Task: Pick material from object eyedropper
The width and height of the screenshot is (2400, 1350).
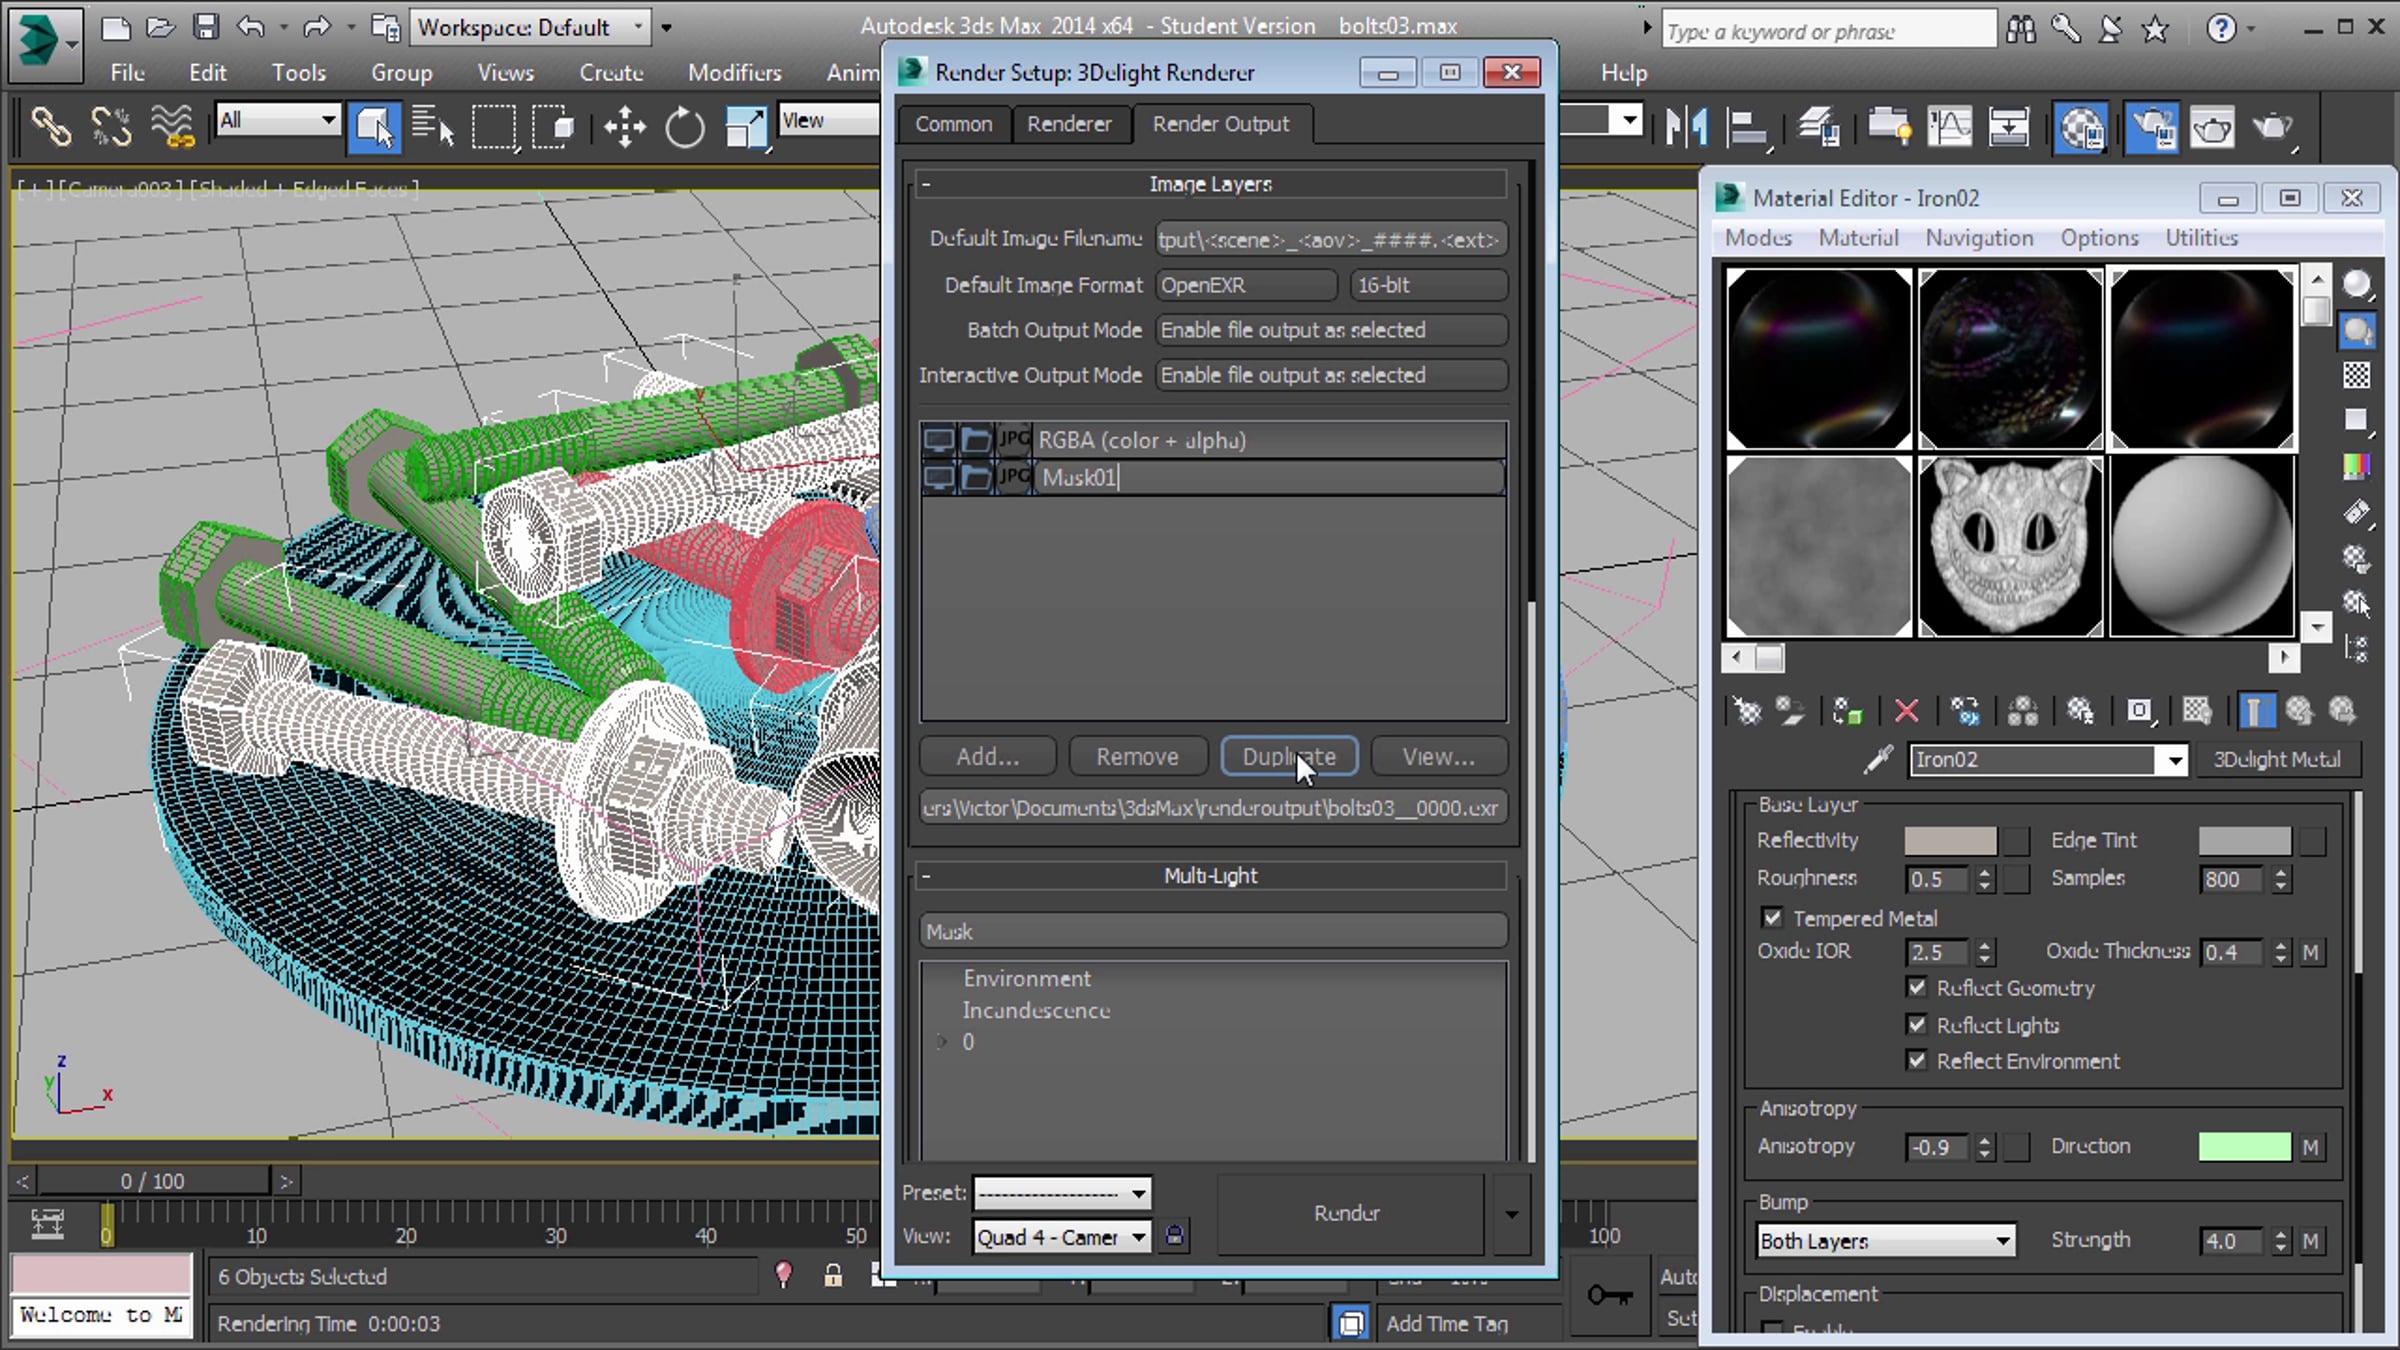Action: [x=1879, y=760]
